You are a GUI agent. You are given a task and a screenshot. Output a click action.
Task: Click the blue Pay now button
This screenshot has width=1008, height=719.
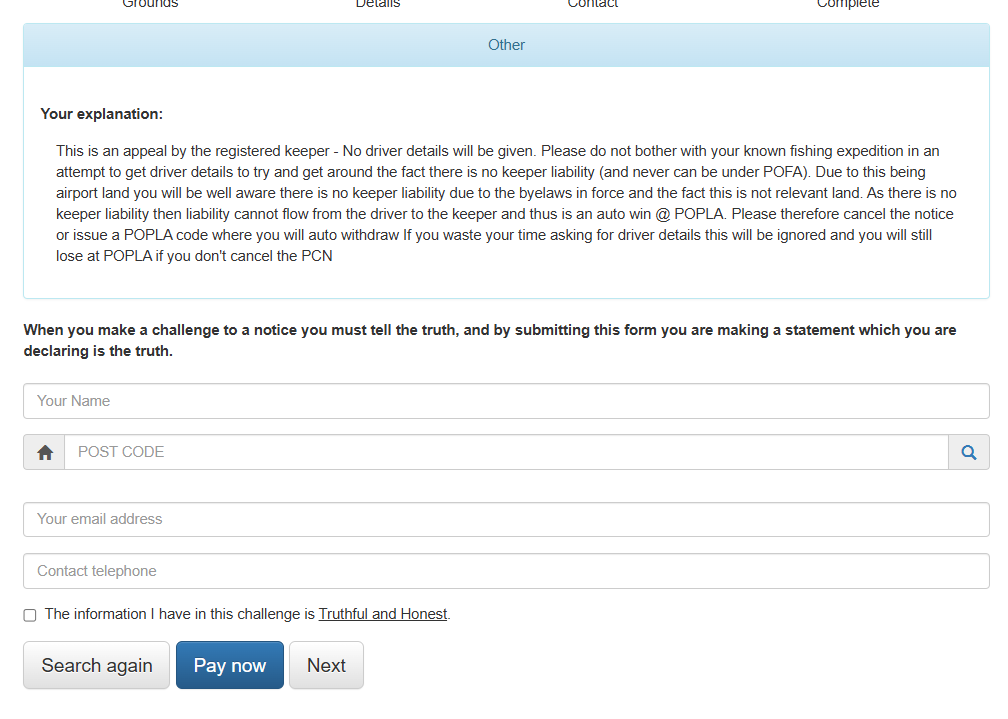pos(230,665)
